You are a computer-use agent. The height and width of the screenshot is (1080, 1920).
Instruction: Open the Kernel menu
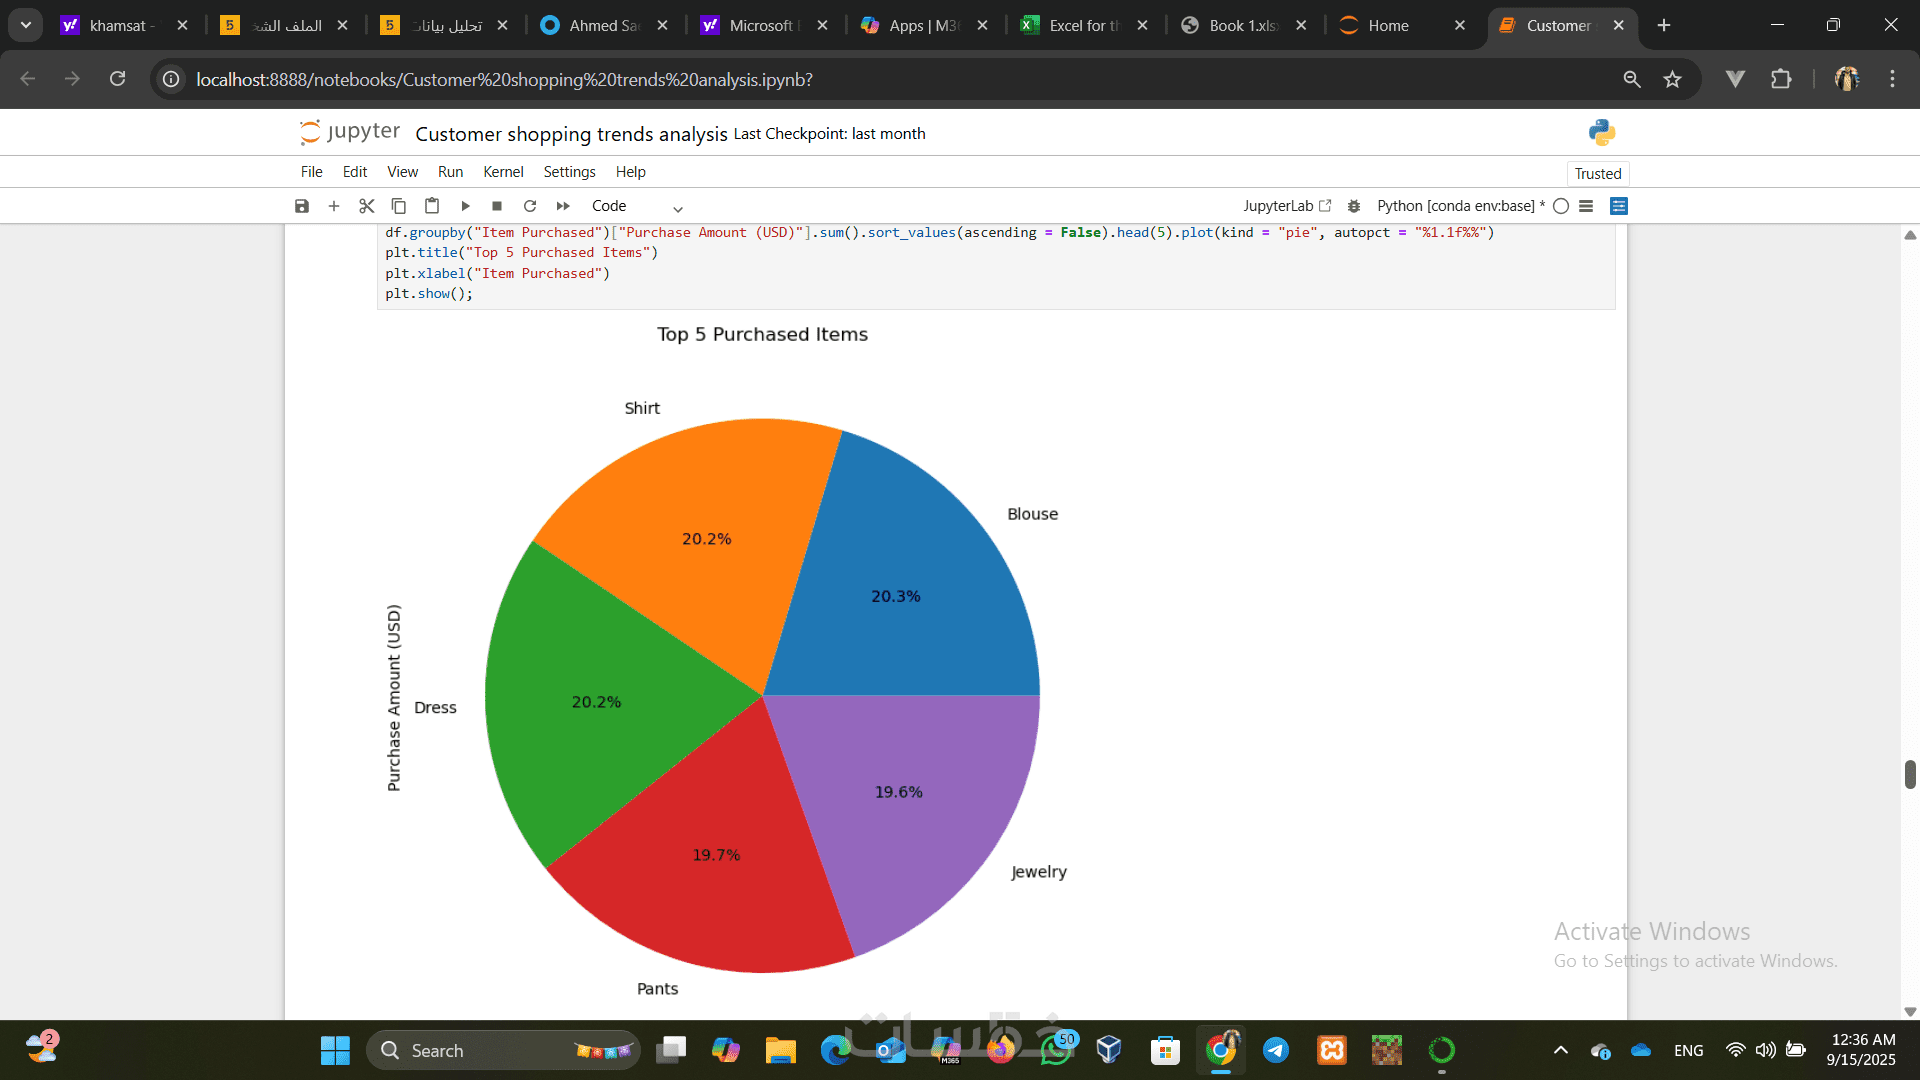click(x=503, y=172)
